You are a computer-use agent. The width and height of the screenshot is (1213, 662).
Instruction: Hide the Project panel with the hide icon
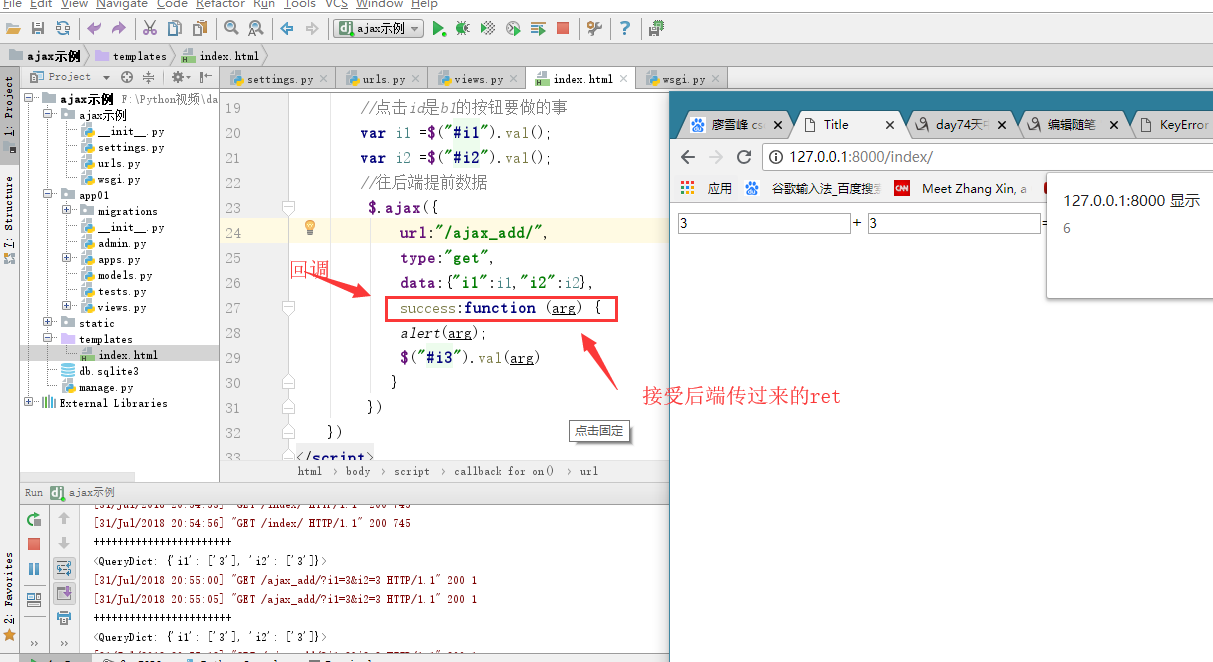click(x=206, y=77)
